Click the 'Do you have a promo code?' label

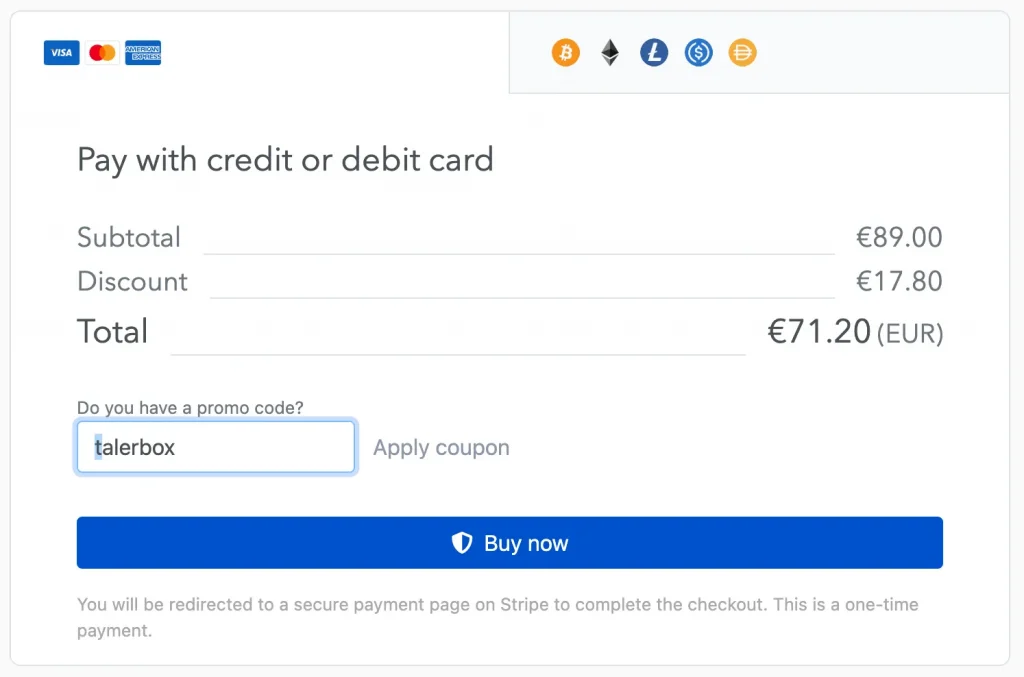coord(190,408)
